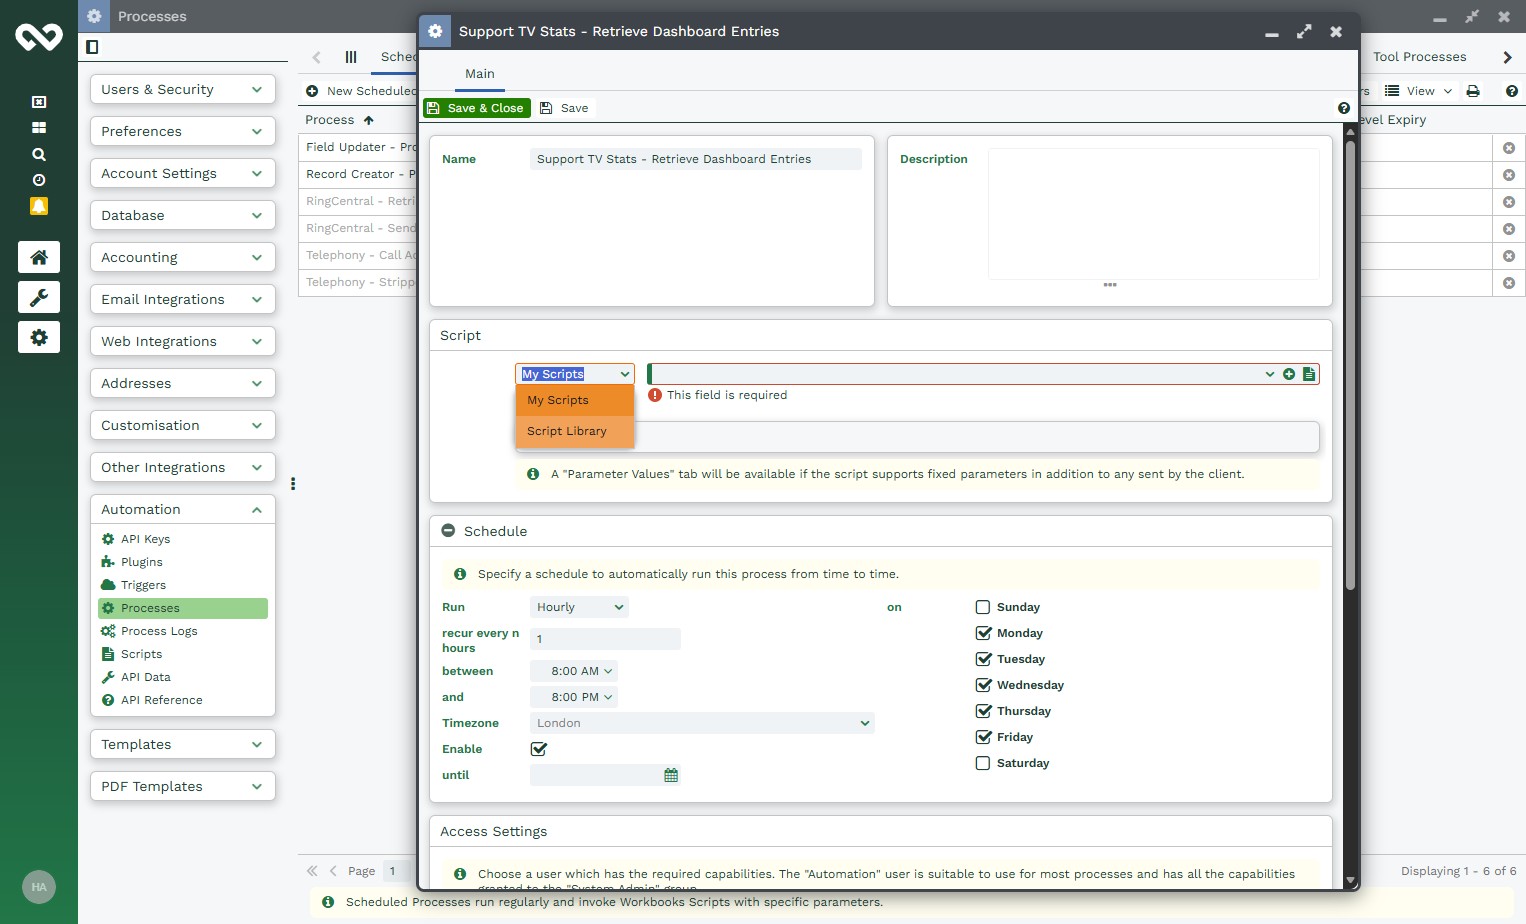
Task: Open the Run frequency Hourly dropdown
Action: [579, 607]
